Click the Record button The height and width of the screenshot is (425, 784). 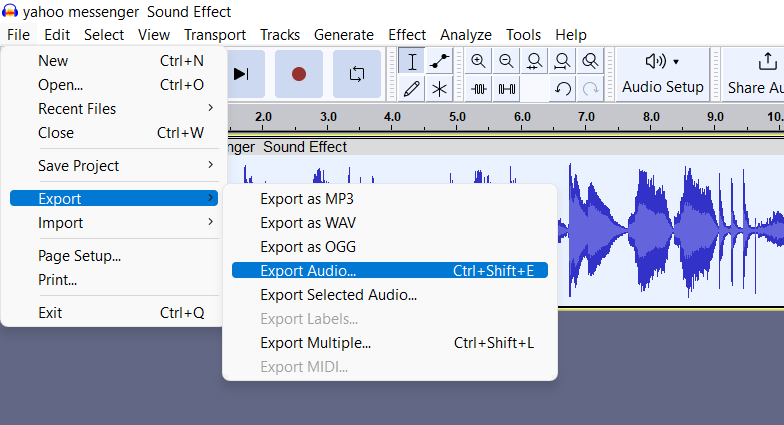(298, 74)
